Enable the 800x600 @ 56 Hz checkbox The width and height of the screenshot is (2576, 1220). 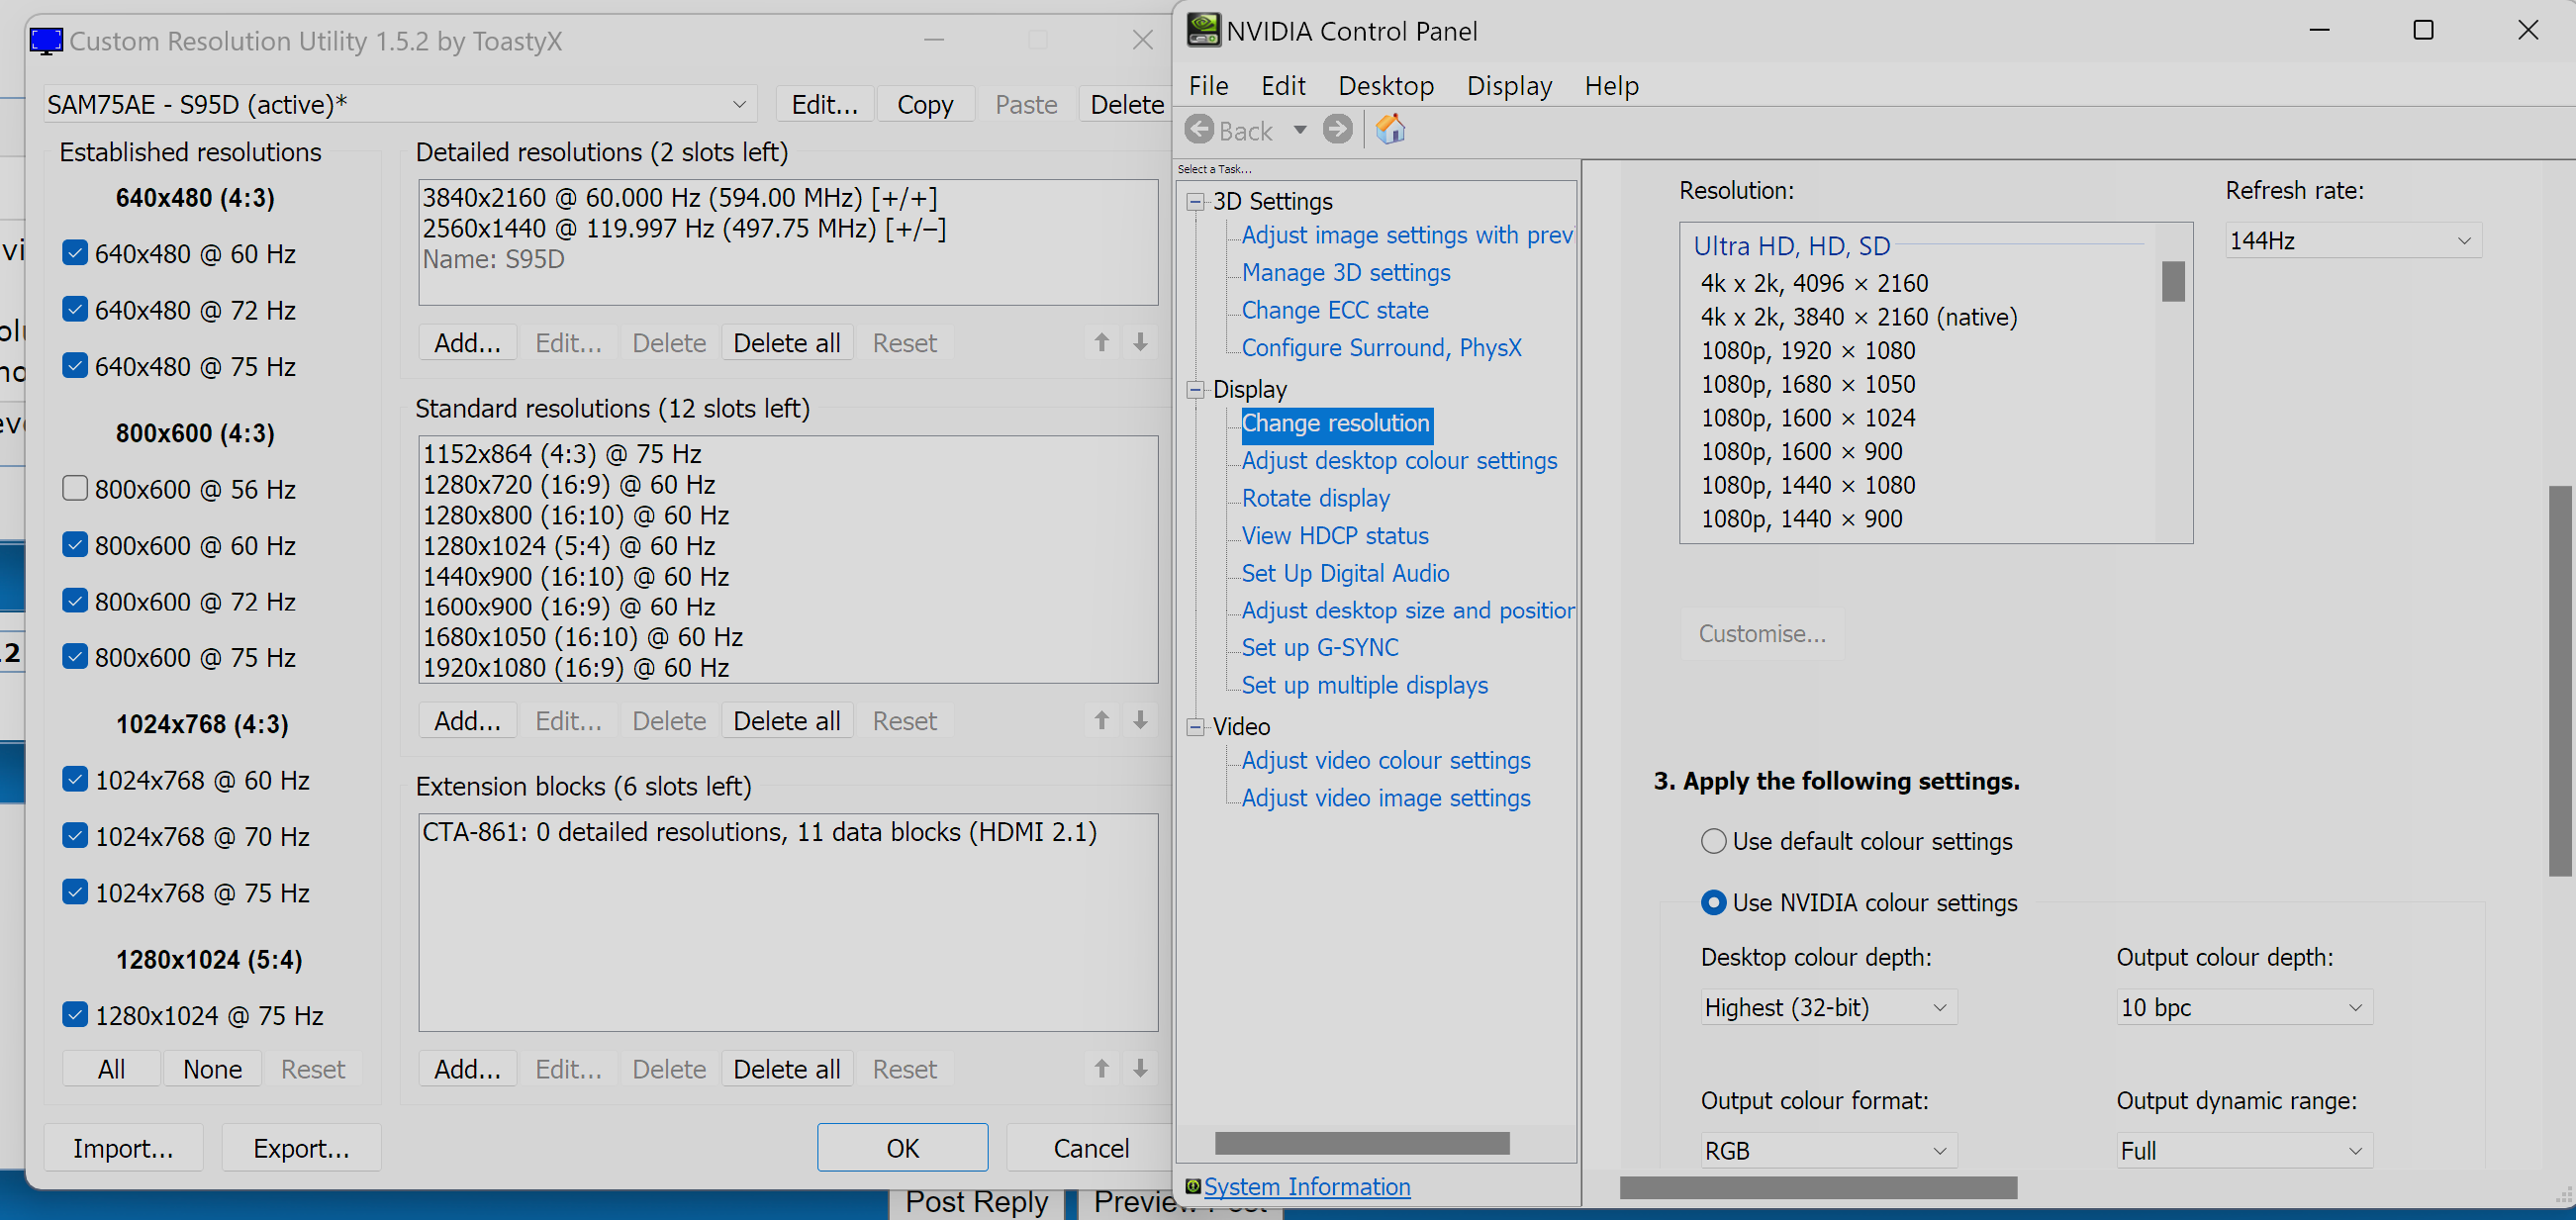[75, 489]
